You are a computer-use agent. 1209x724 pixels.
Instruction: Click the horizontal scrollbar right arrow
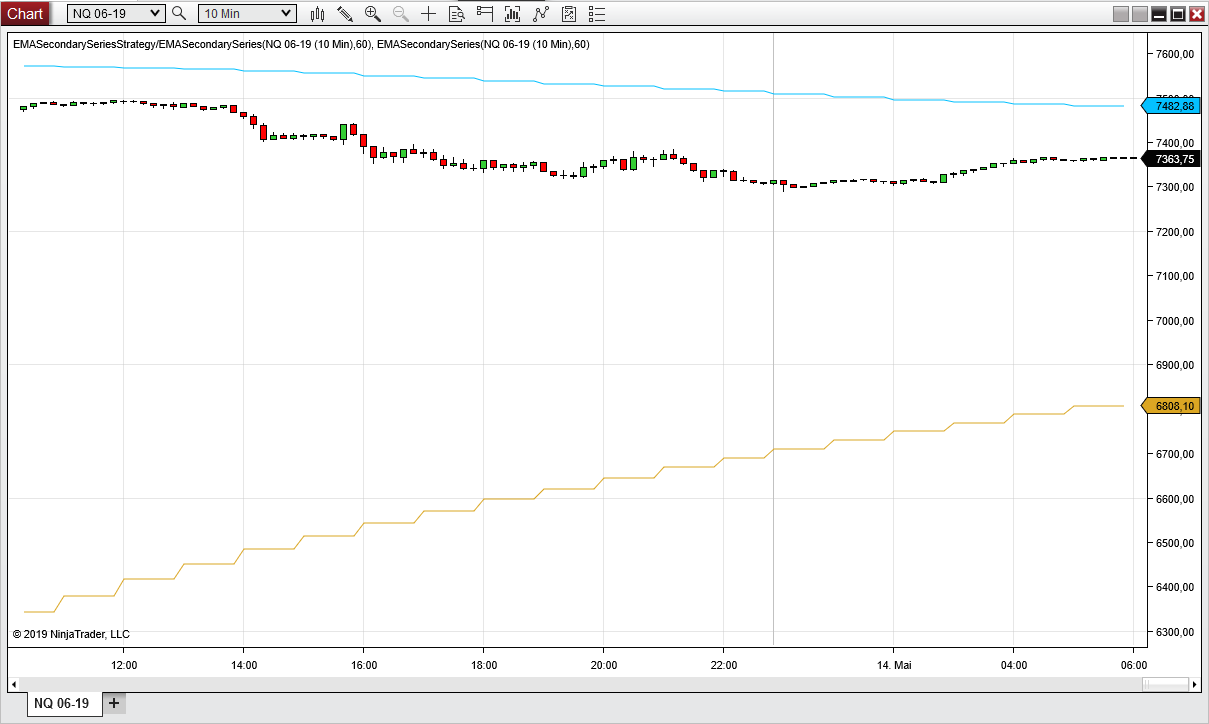(x=1194, y=684)
